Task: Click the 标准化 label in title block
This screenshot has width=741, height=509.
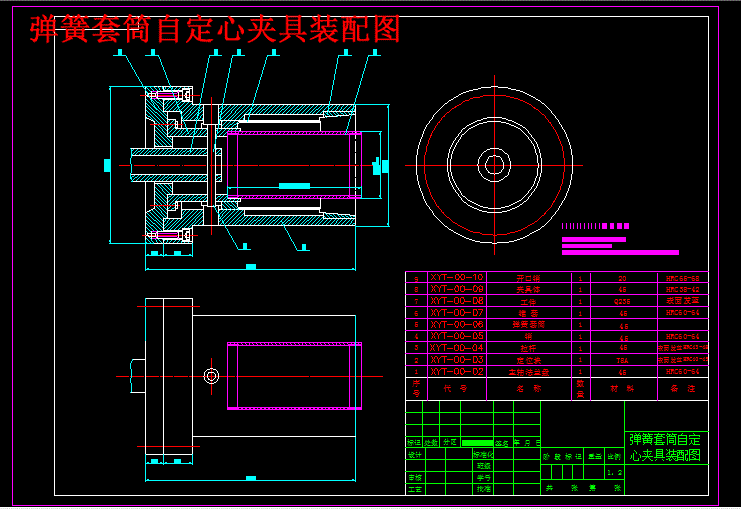Action: click(483, 455)
